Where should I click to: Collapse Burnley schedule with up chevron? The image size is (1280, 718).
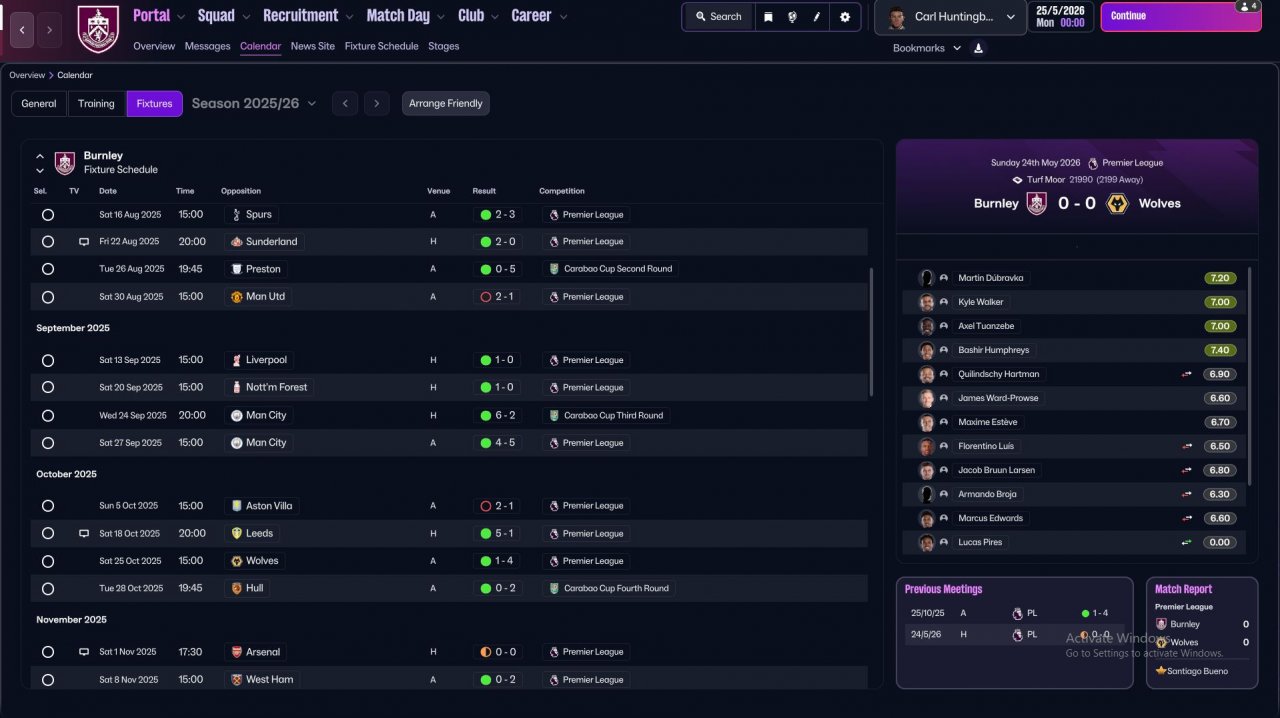click(x=40, y=157)
